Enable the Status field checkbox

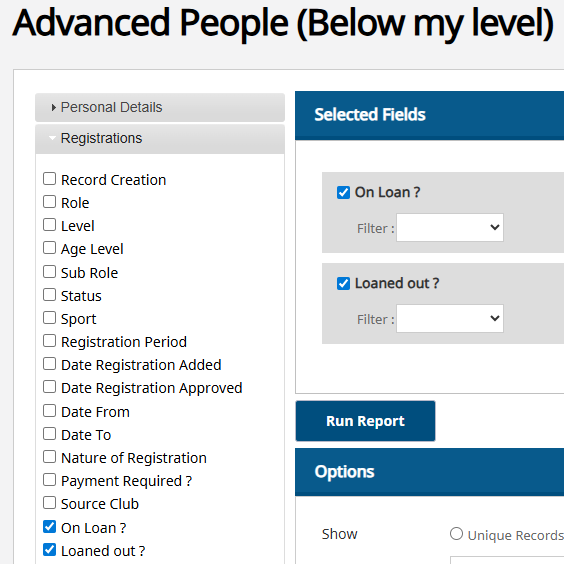49,295
